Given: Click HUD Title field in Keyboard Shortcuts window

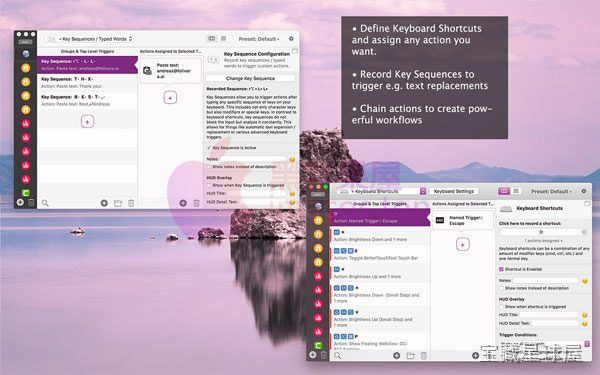Looking at the screenshot, I should [x=549, y=315].
